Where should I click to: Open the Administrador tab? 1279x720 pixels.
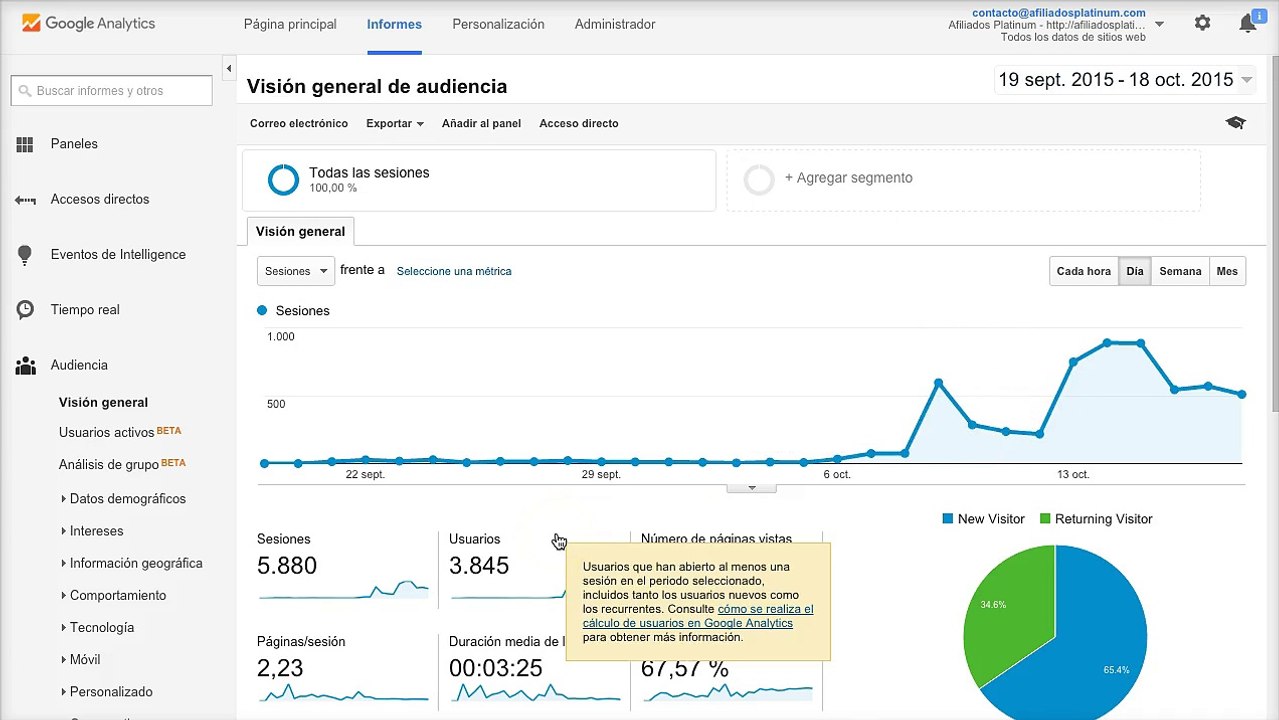(x=615, y=24)
